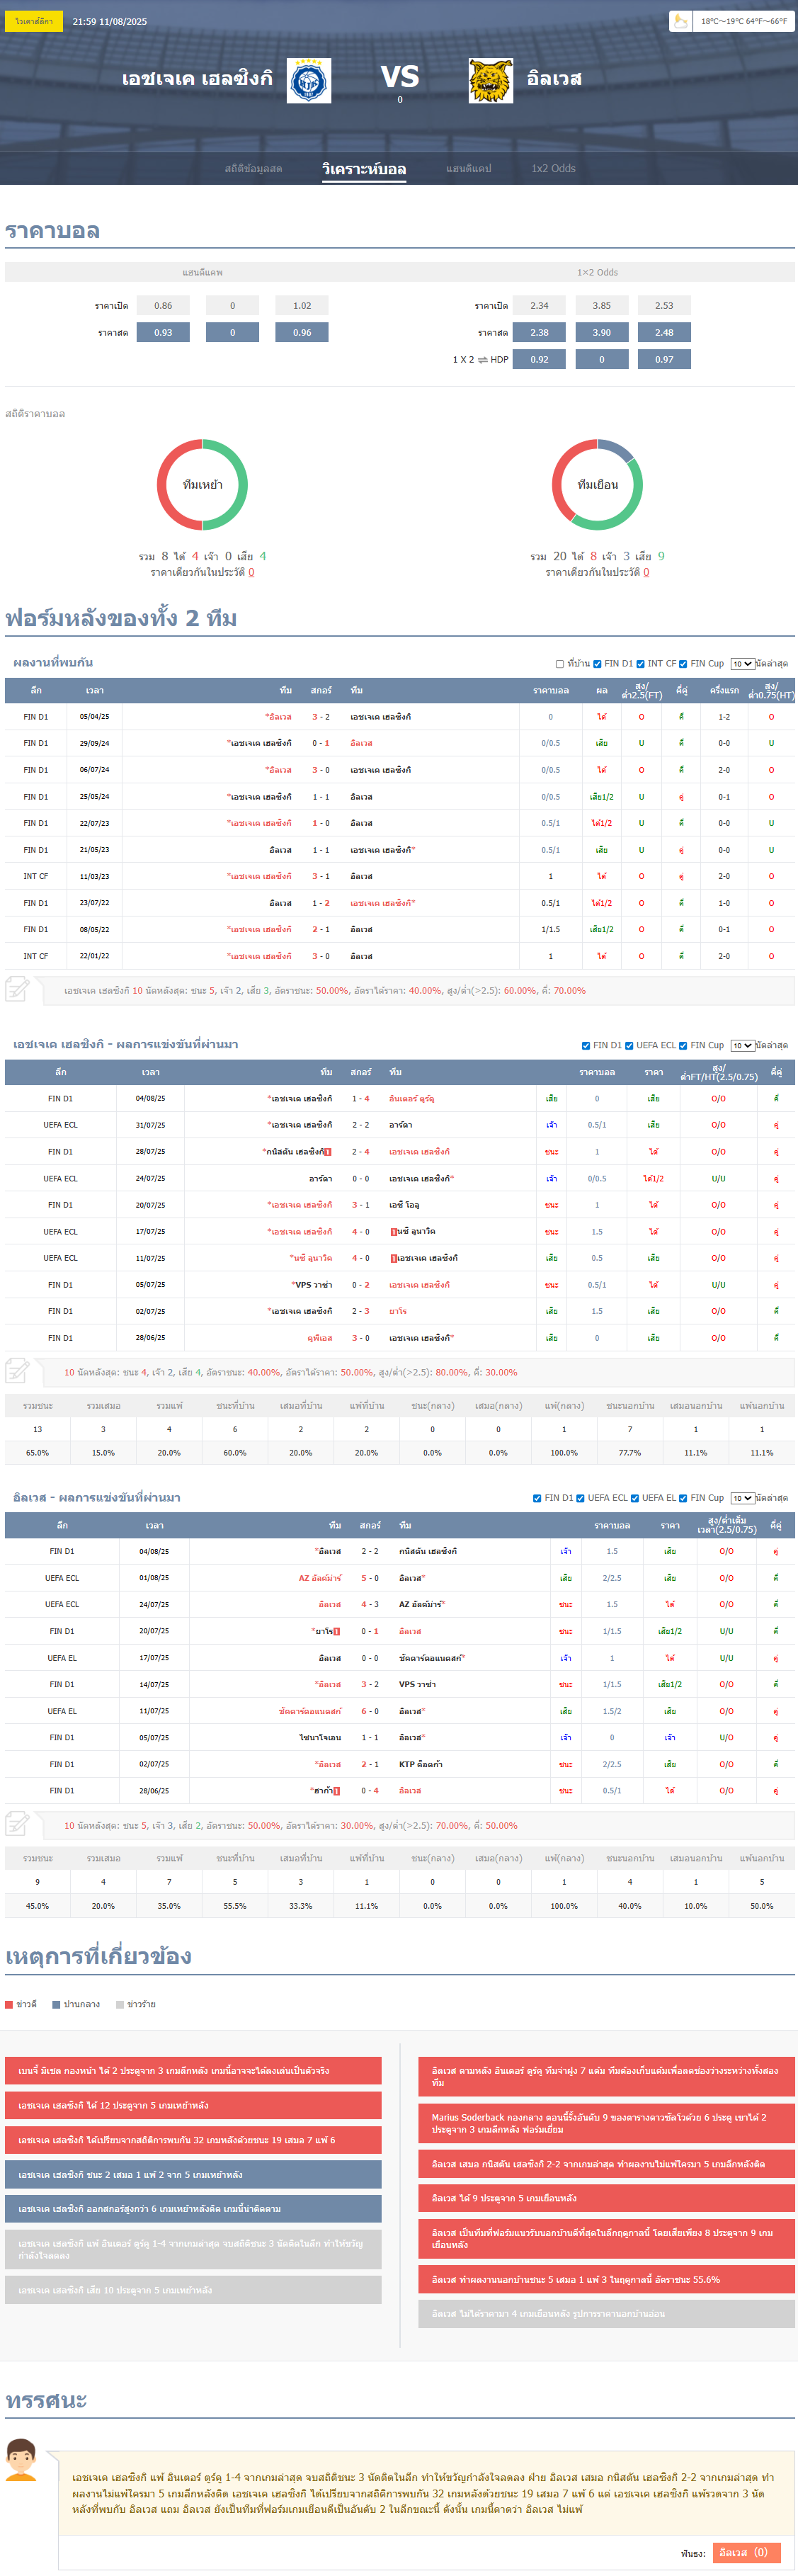Open match count dropdown in head-to-head section
Screen dimensions: 798x2576
click(x=742, y=664)
